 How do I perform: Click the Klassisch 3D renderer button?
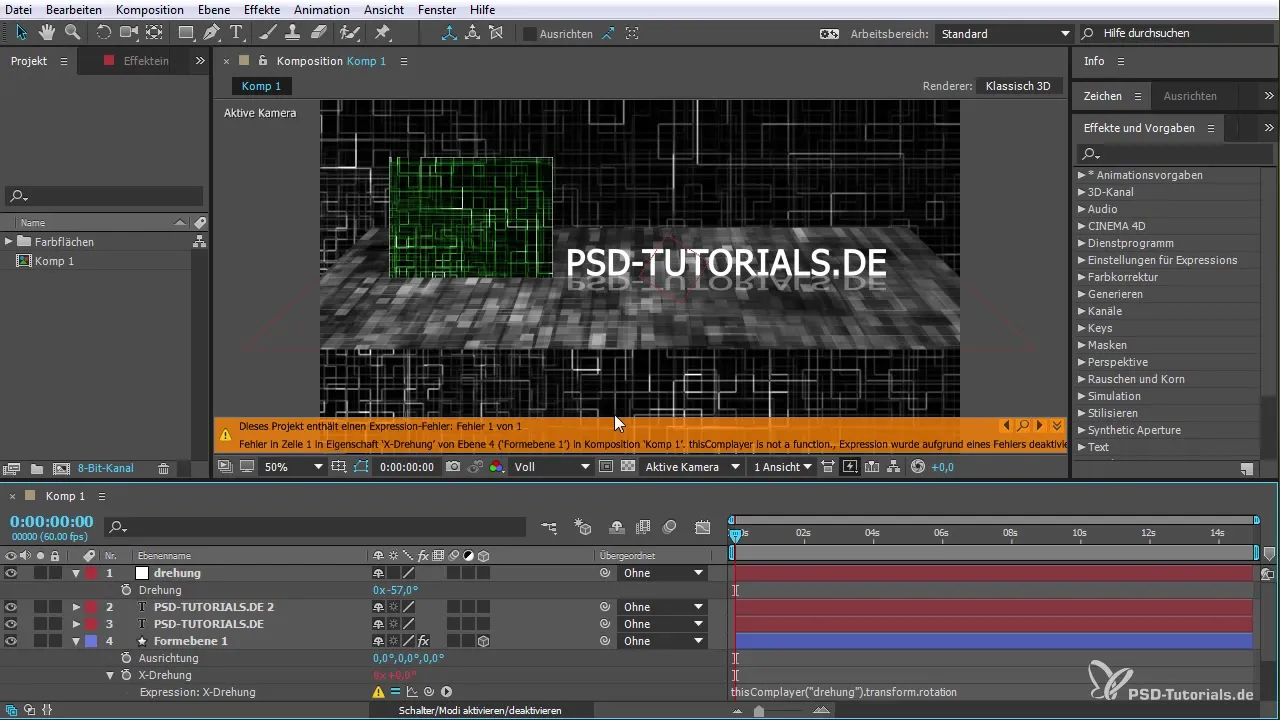1018,86
